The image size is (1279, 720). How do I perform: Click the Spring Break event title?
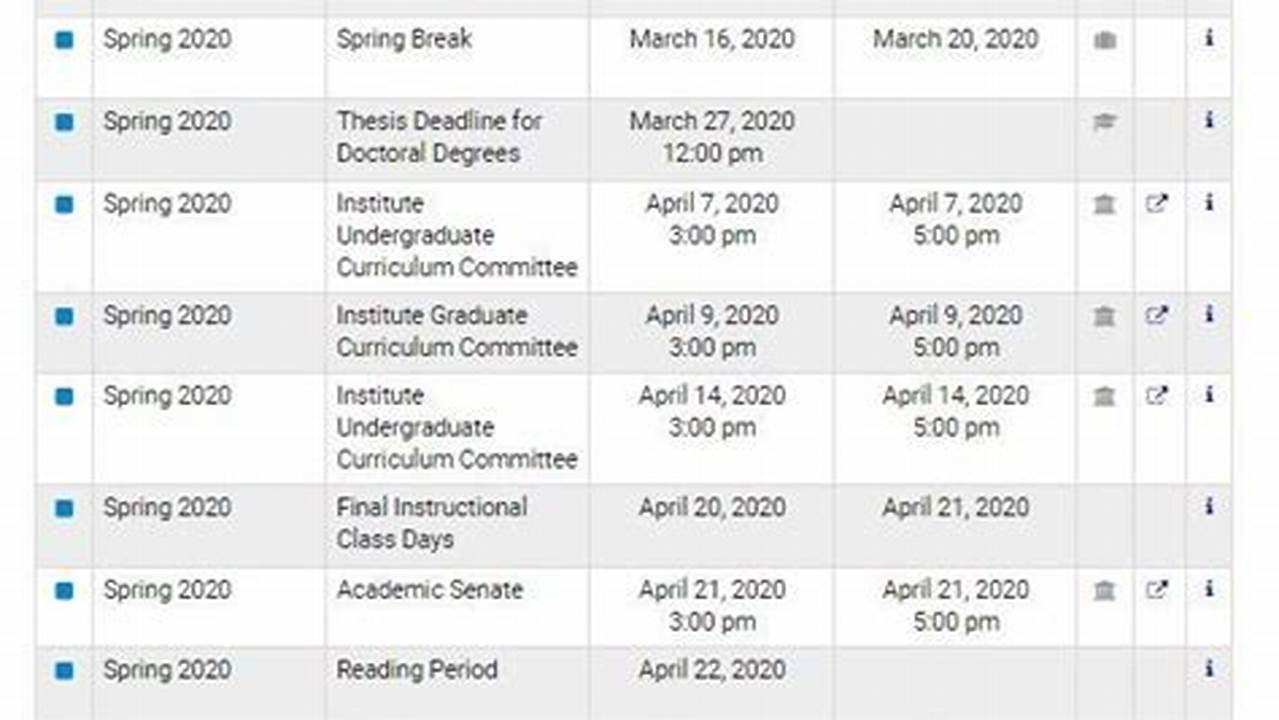[404, 40]
